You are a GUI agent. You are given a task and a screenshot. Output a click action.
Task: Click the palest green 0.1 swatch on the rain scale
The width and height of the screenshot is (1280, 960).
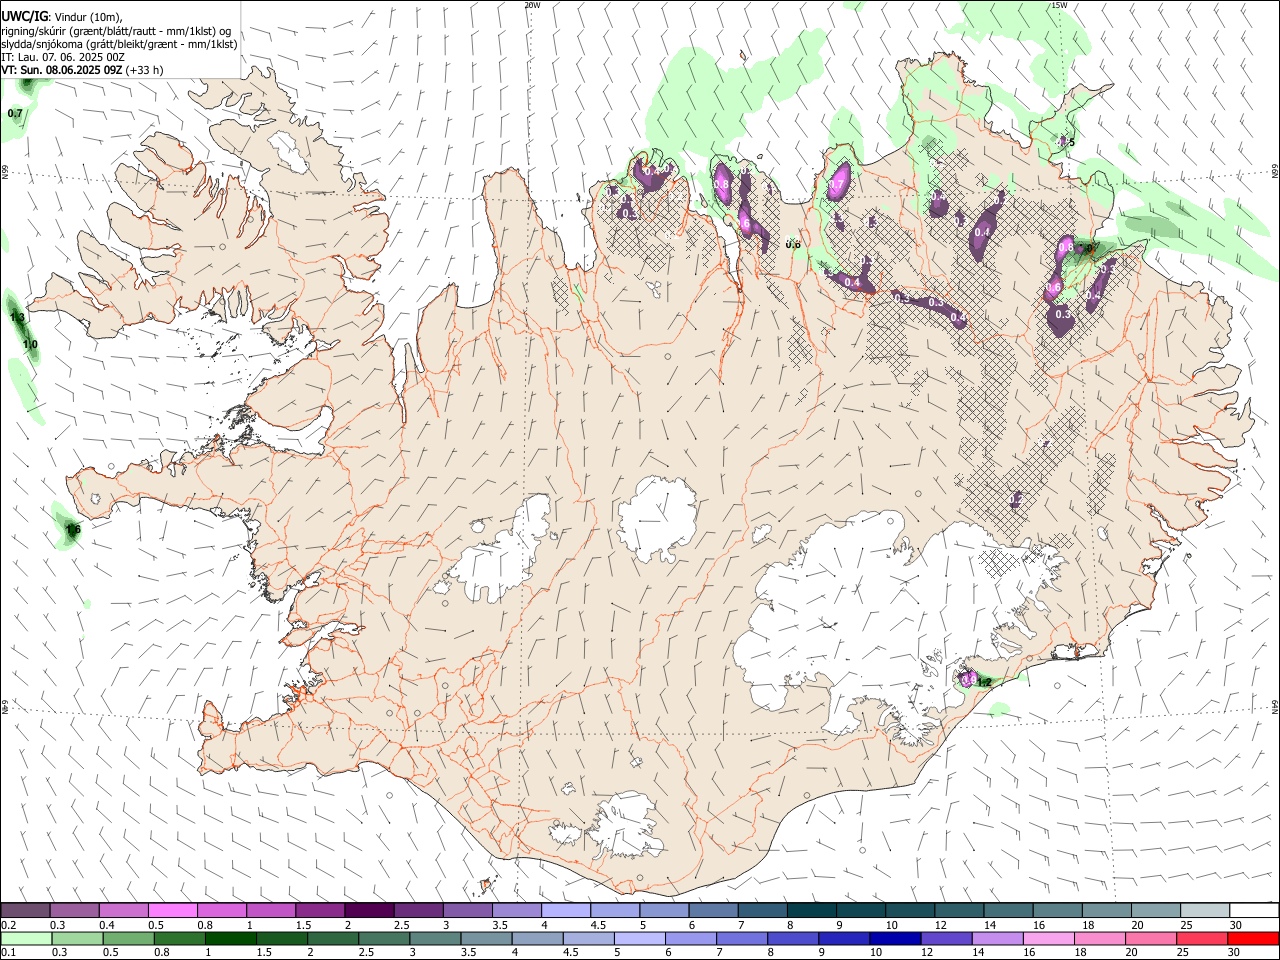(26, 939)
